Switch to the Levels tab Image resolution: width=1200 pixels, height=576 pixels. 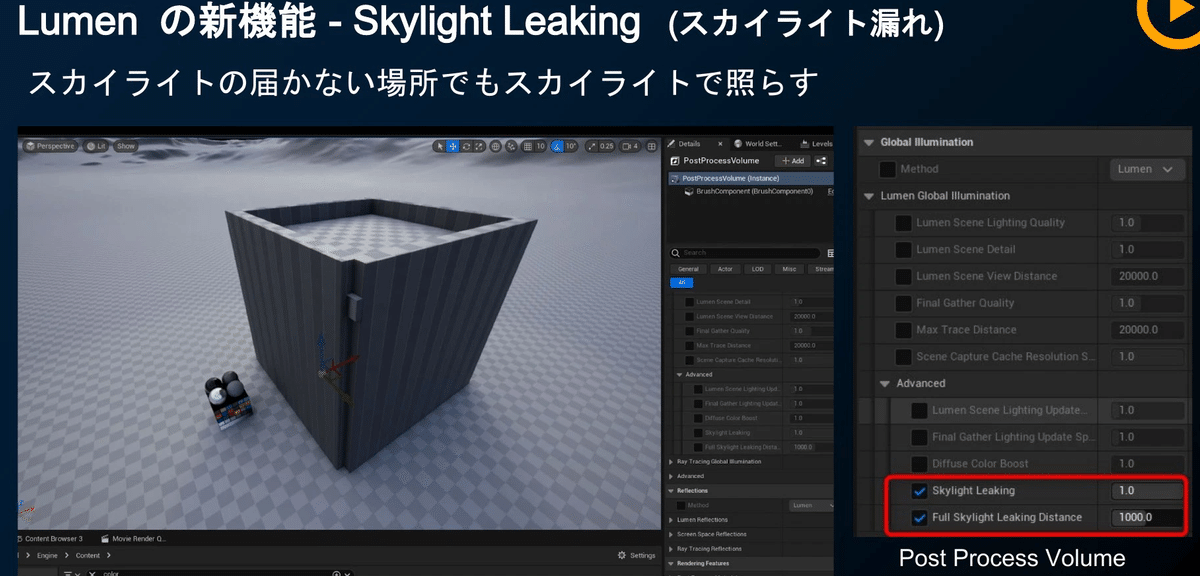coord(816,144)
